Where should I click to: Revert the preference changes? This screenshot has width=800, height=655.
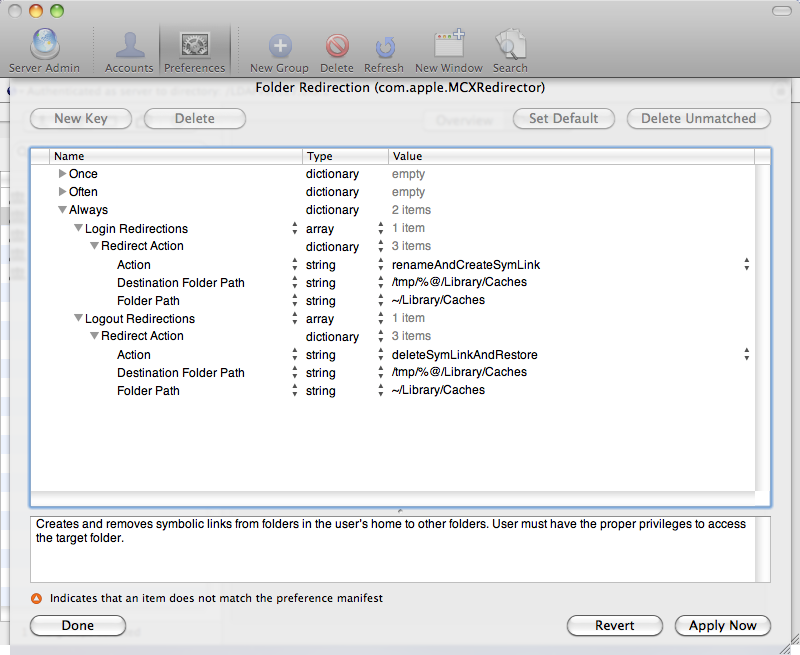click(615, 625)
